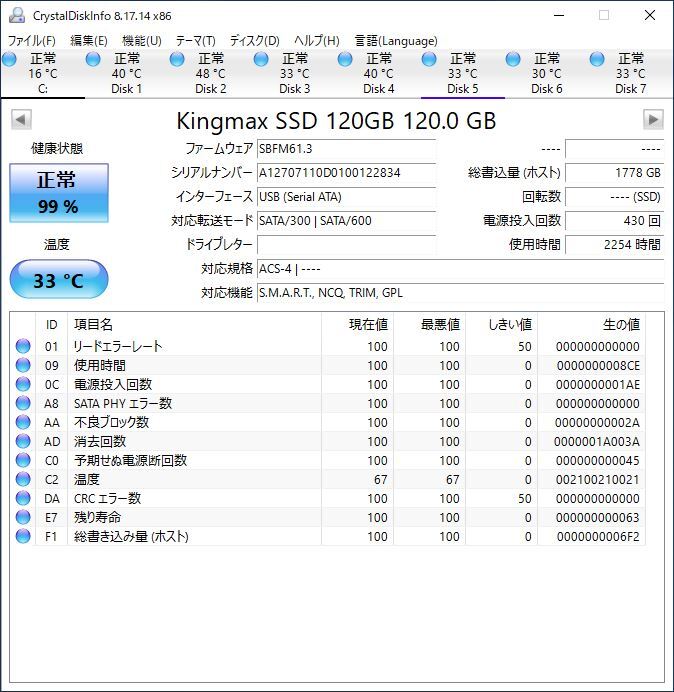Image resolution: width=674 pixels, height=692 pixels.
Task: Click status orb in row ID C0
Action: [23, 460]
